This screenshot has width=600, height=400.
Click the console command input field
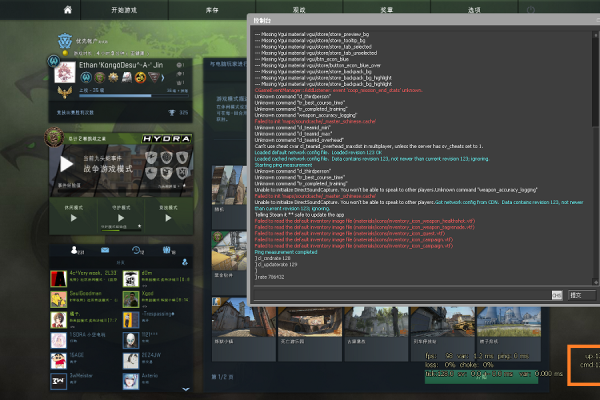point(402,295)
